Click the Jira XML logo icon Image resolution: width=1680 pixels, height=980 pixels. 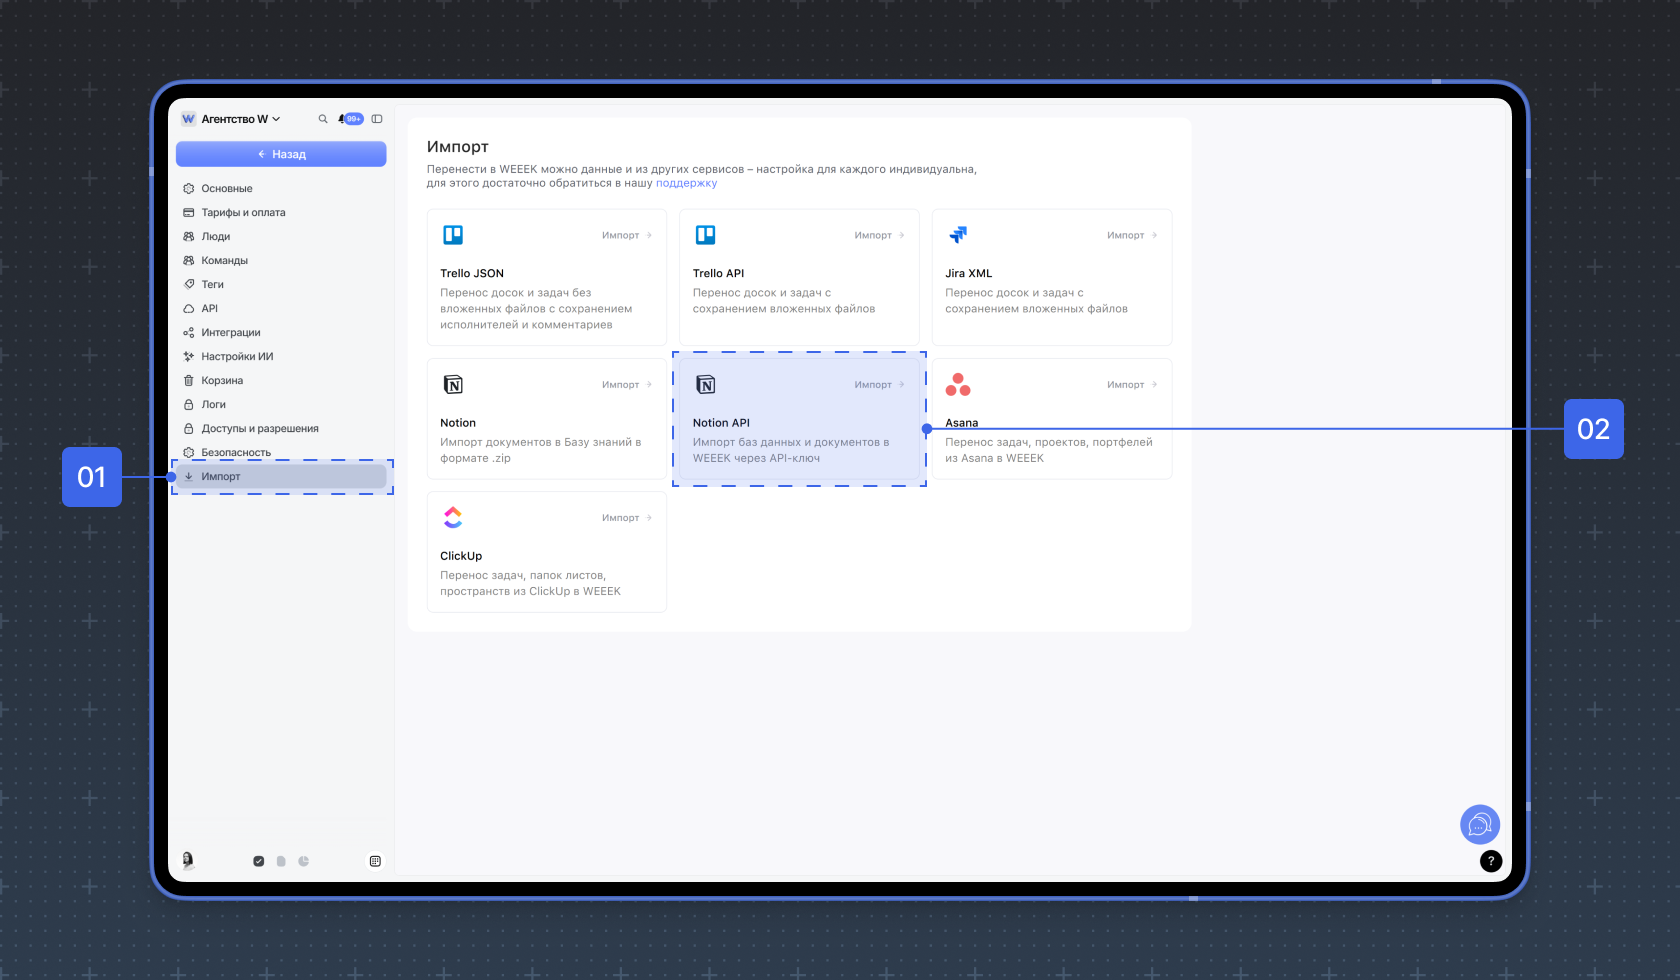958,235
